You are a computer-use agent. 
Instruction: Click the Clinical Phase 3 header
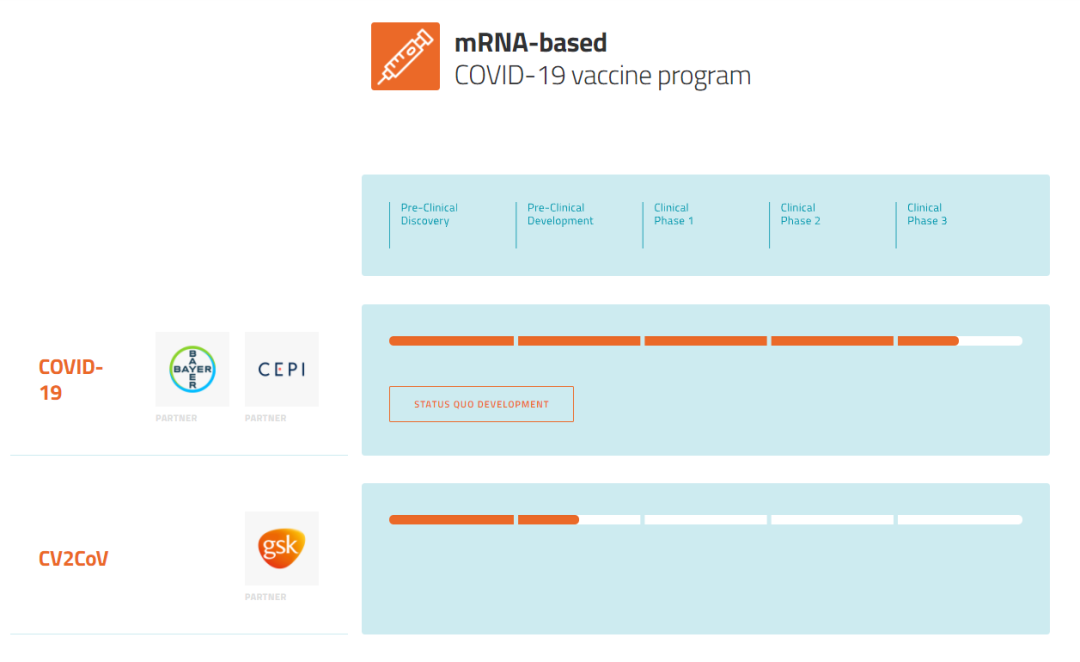927,214
